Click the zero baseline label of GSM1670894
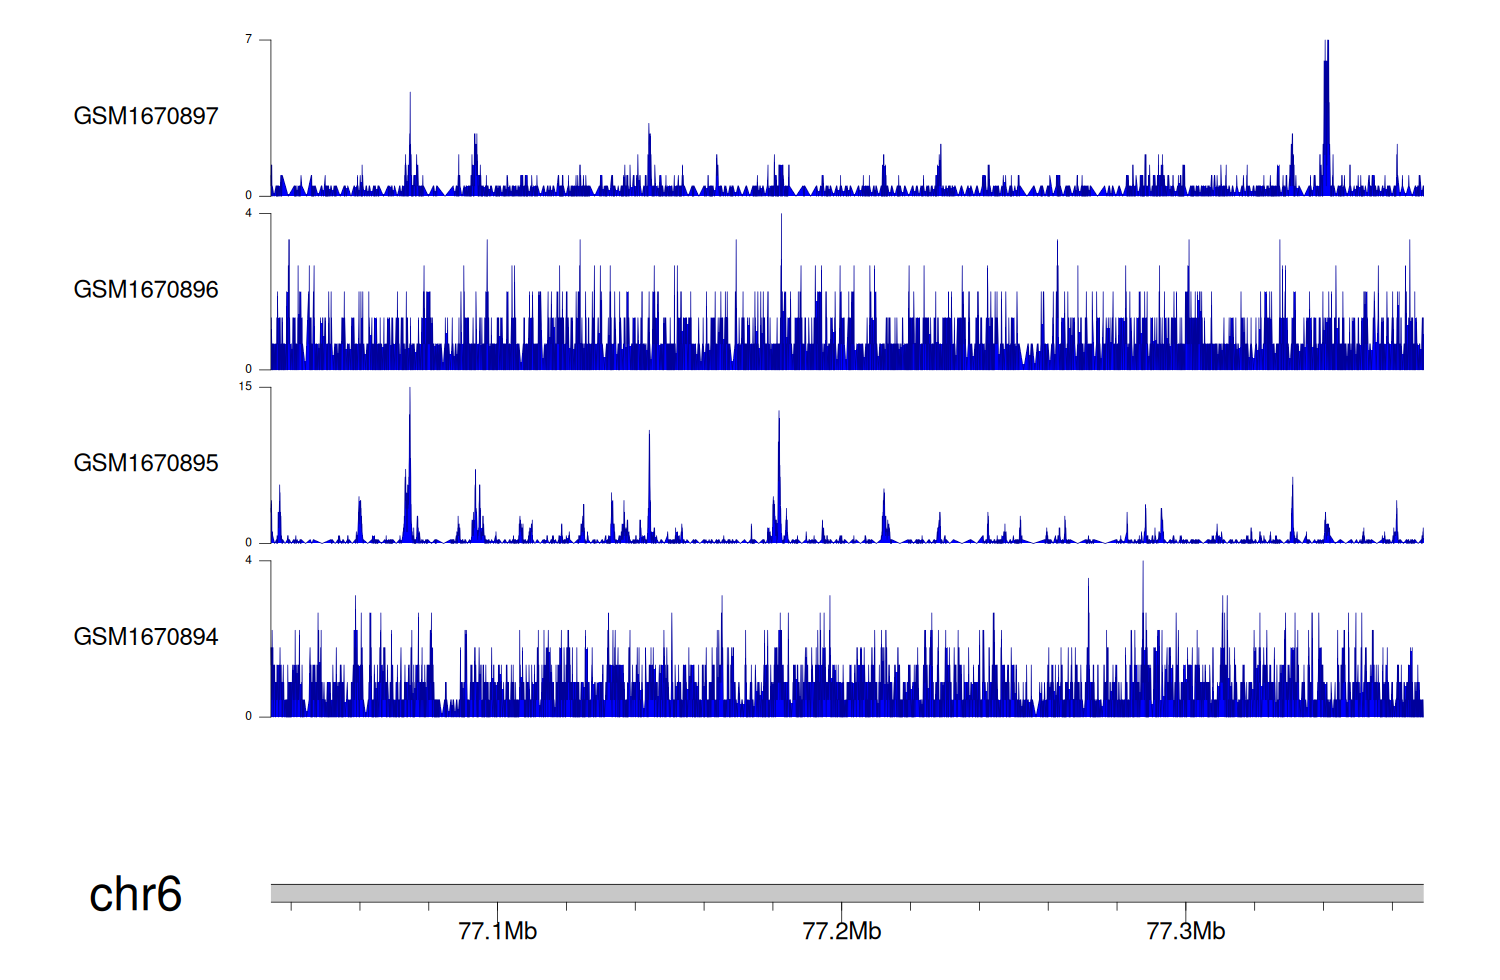1500x980 pixels. point(249,716)
